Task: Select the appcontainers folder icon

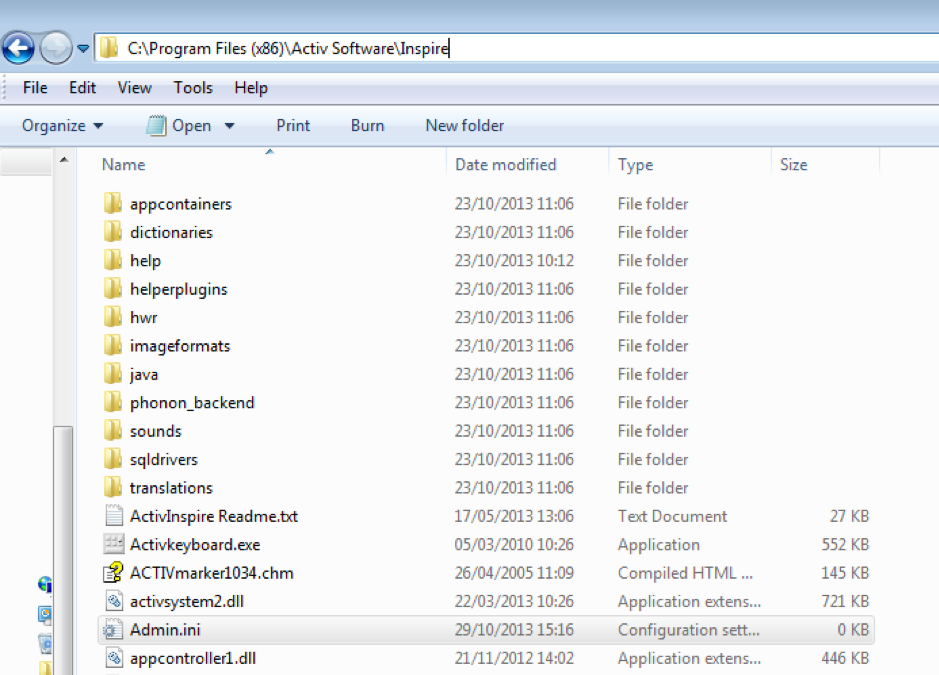Action: coord(114,204)
